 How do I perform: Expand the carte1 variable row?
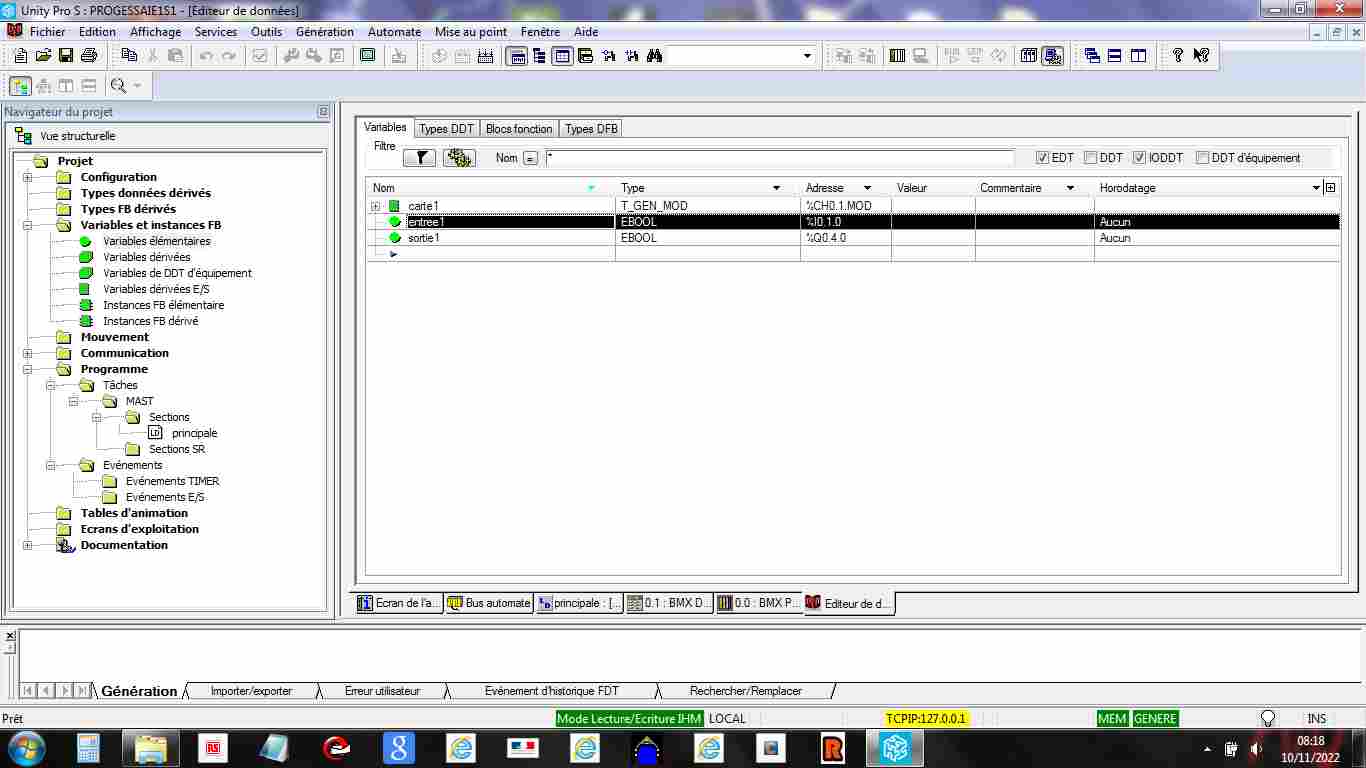pyautogui.click(x=376, y=206)
